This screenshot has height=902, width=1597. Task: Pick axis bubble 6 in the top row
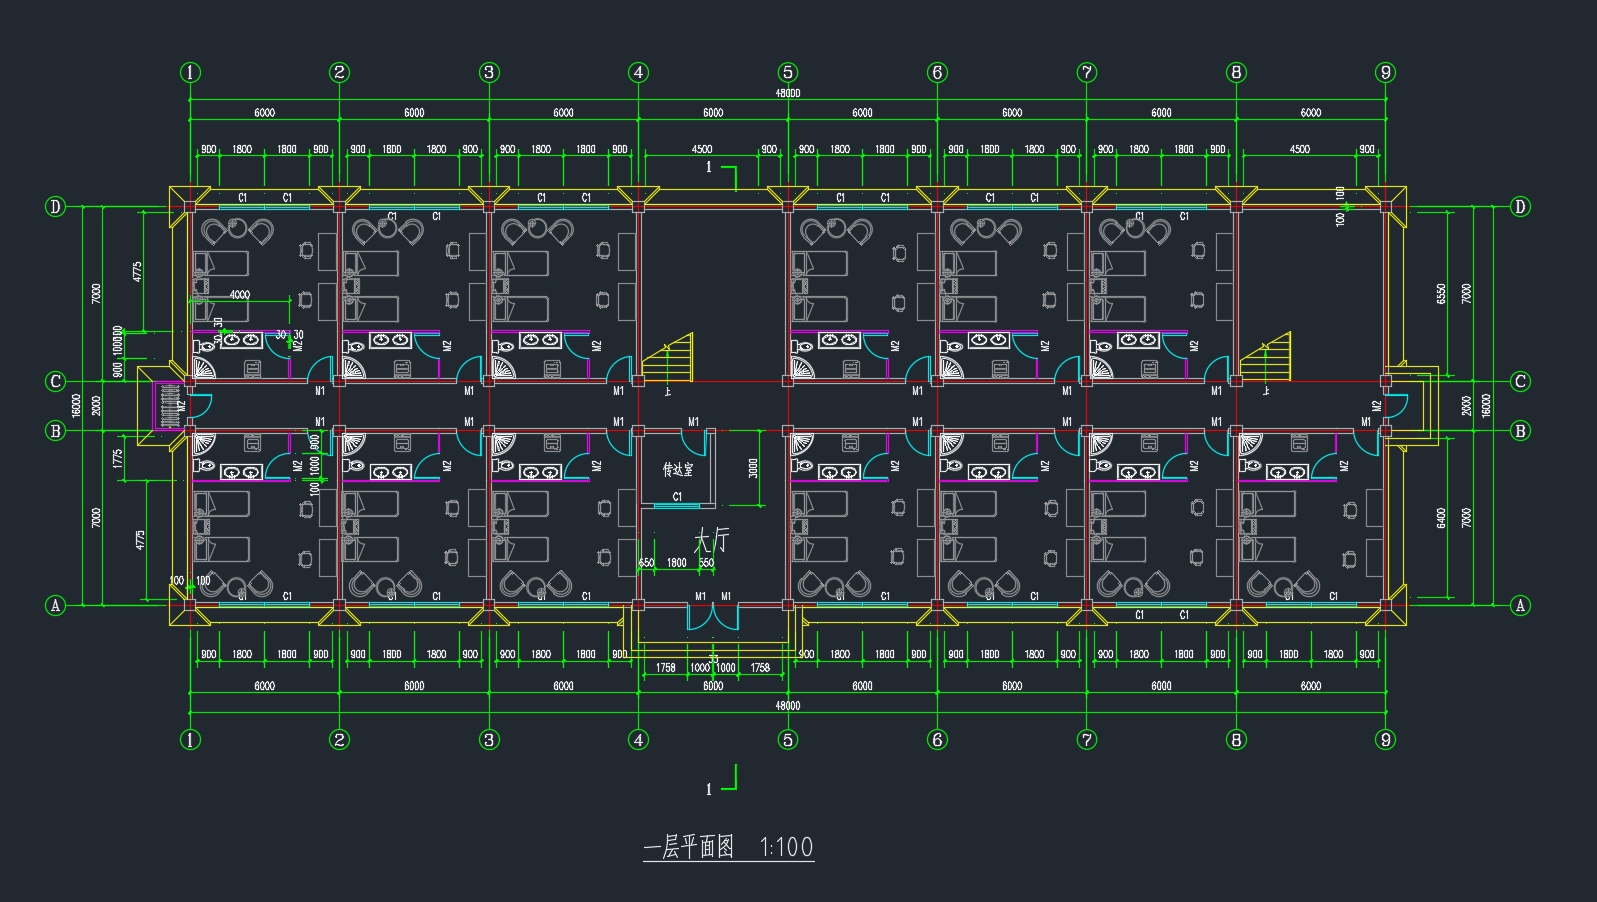pos(937,72)
